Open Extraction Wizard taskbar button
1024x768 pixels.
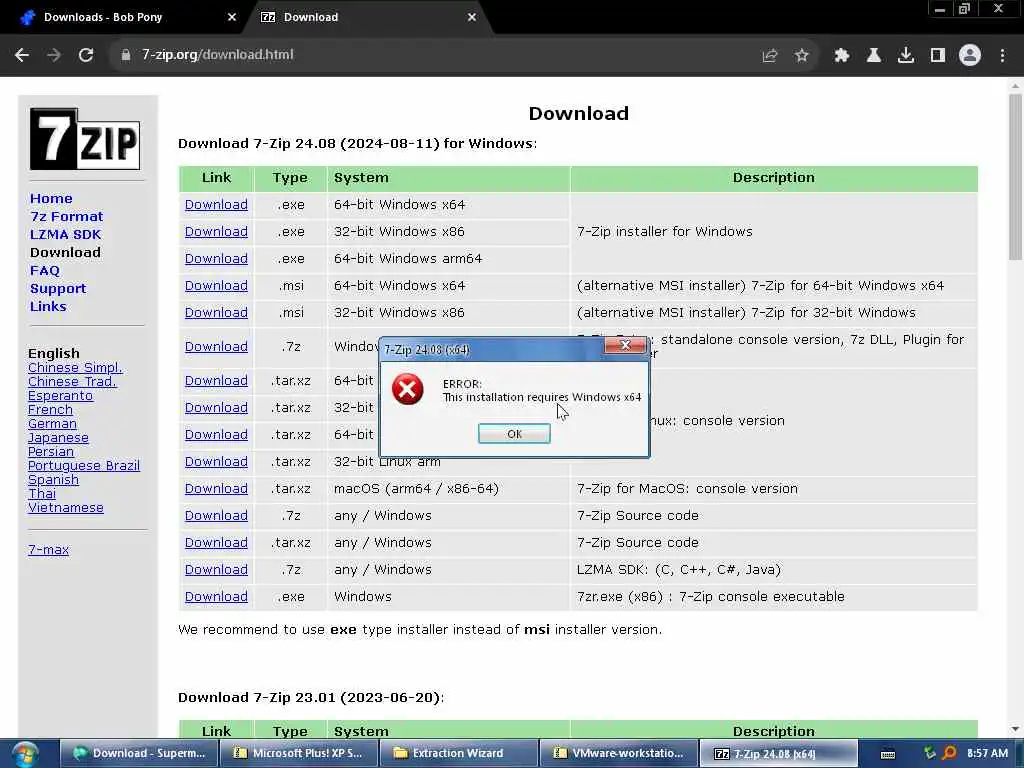coord(458,754)
